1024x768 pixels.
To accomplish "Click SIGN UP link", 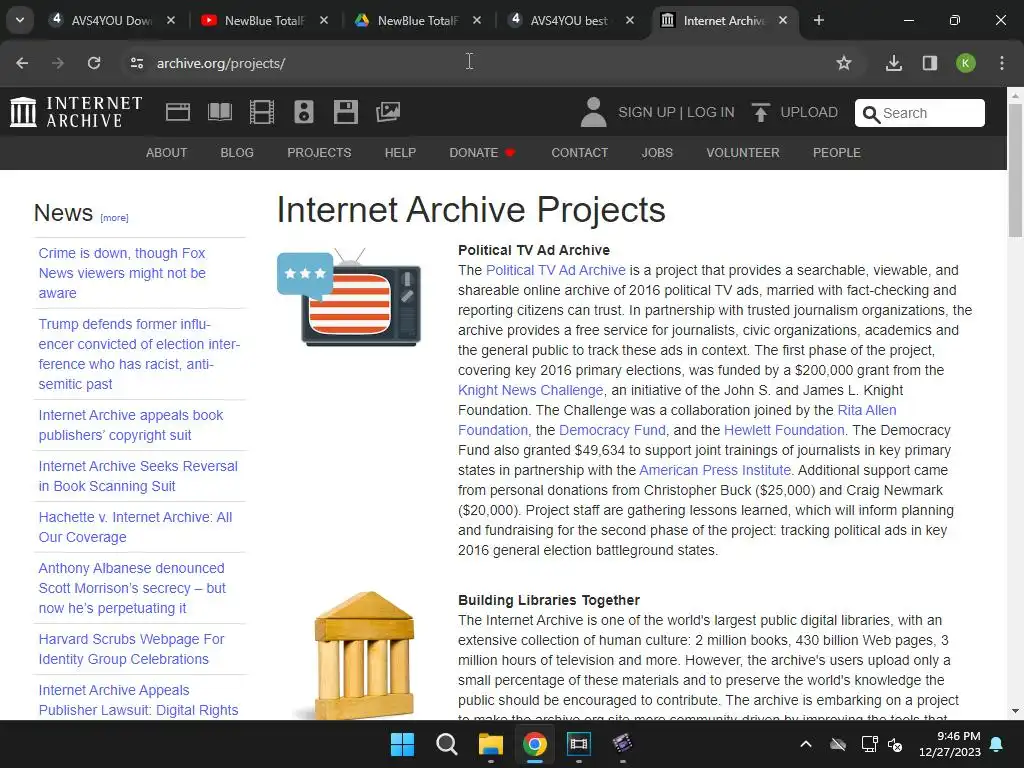I will [647, 112].
